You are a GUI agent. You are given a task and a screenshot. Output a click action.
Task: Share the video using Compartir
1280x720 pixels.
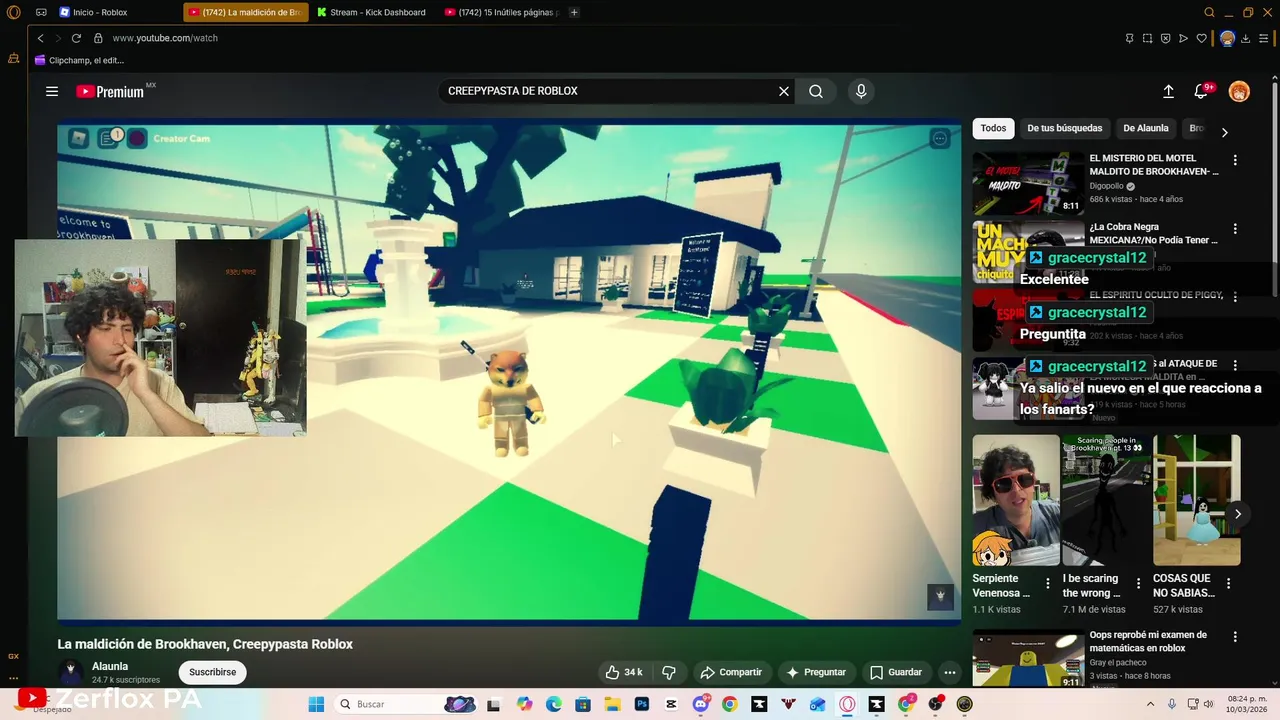[731, 672]
